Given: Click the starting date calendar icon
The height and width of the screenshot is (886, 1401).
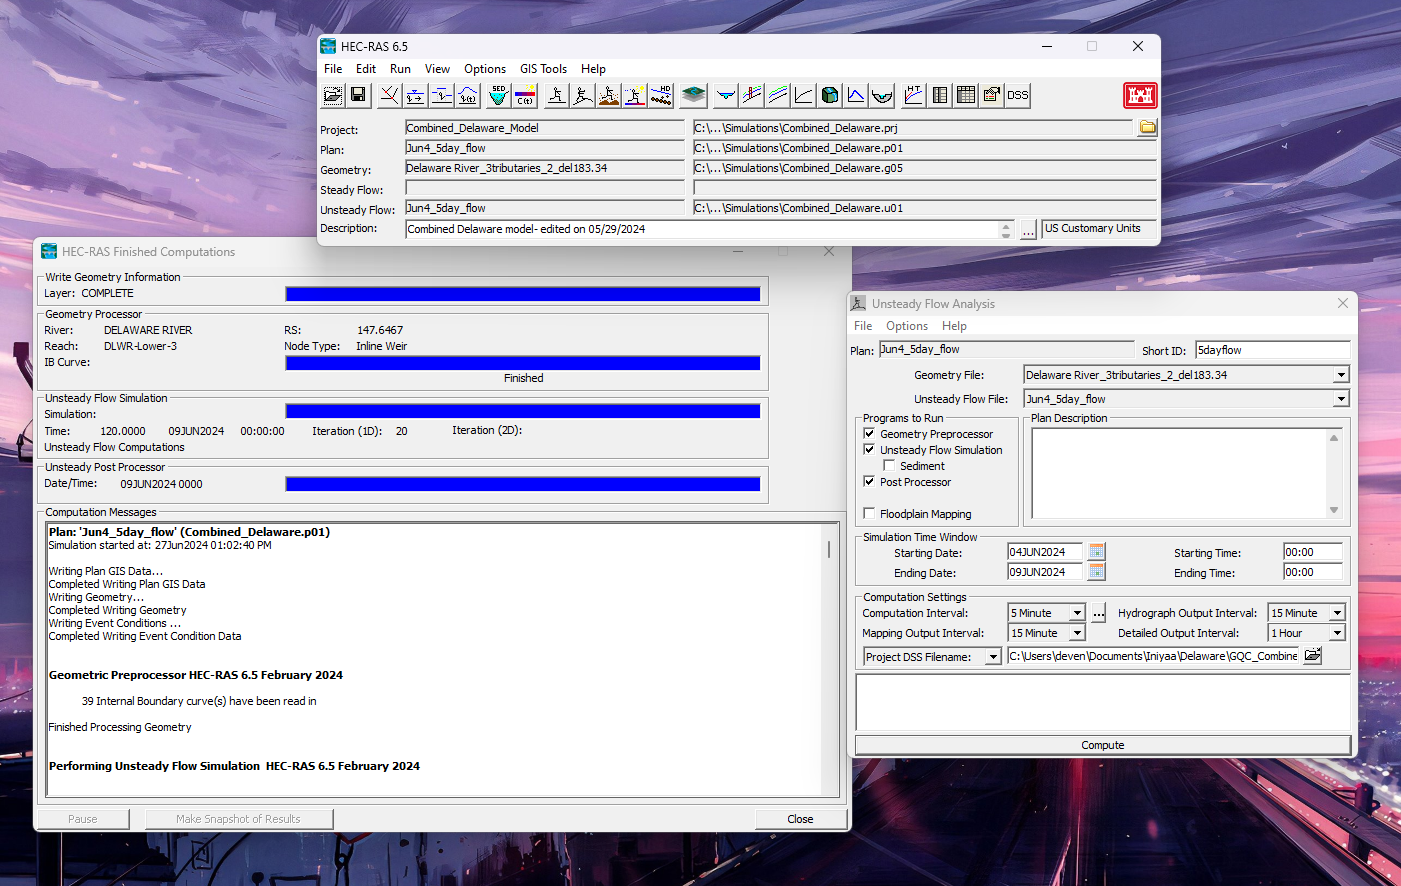Looking at the screenshot, I should pyautogui.click(x=1097, y=552).
